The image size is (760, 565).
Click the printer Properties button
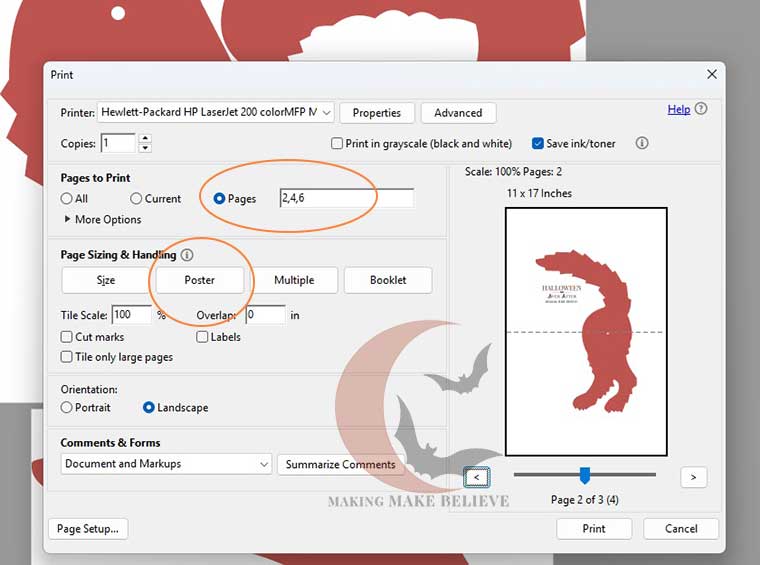377,113
